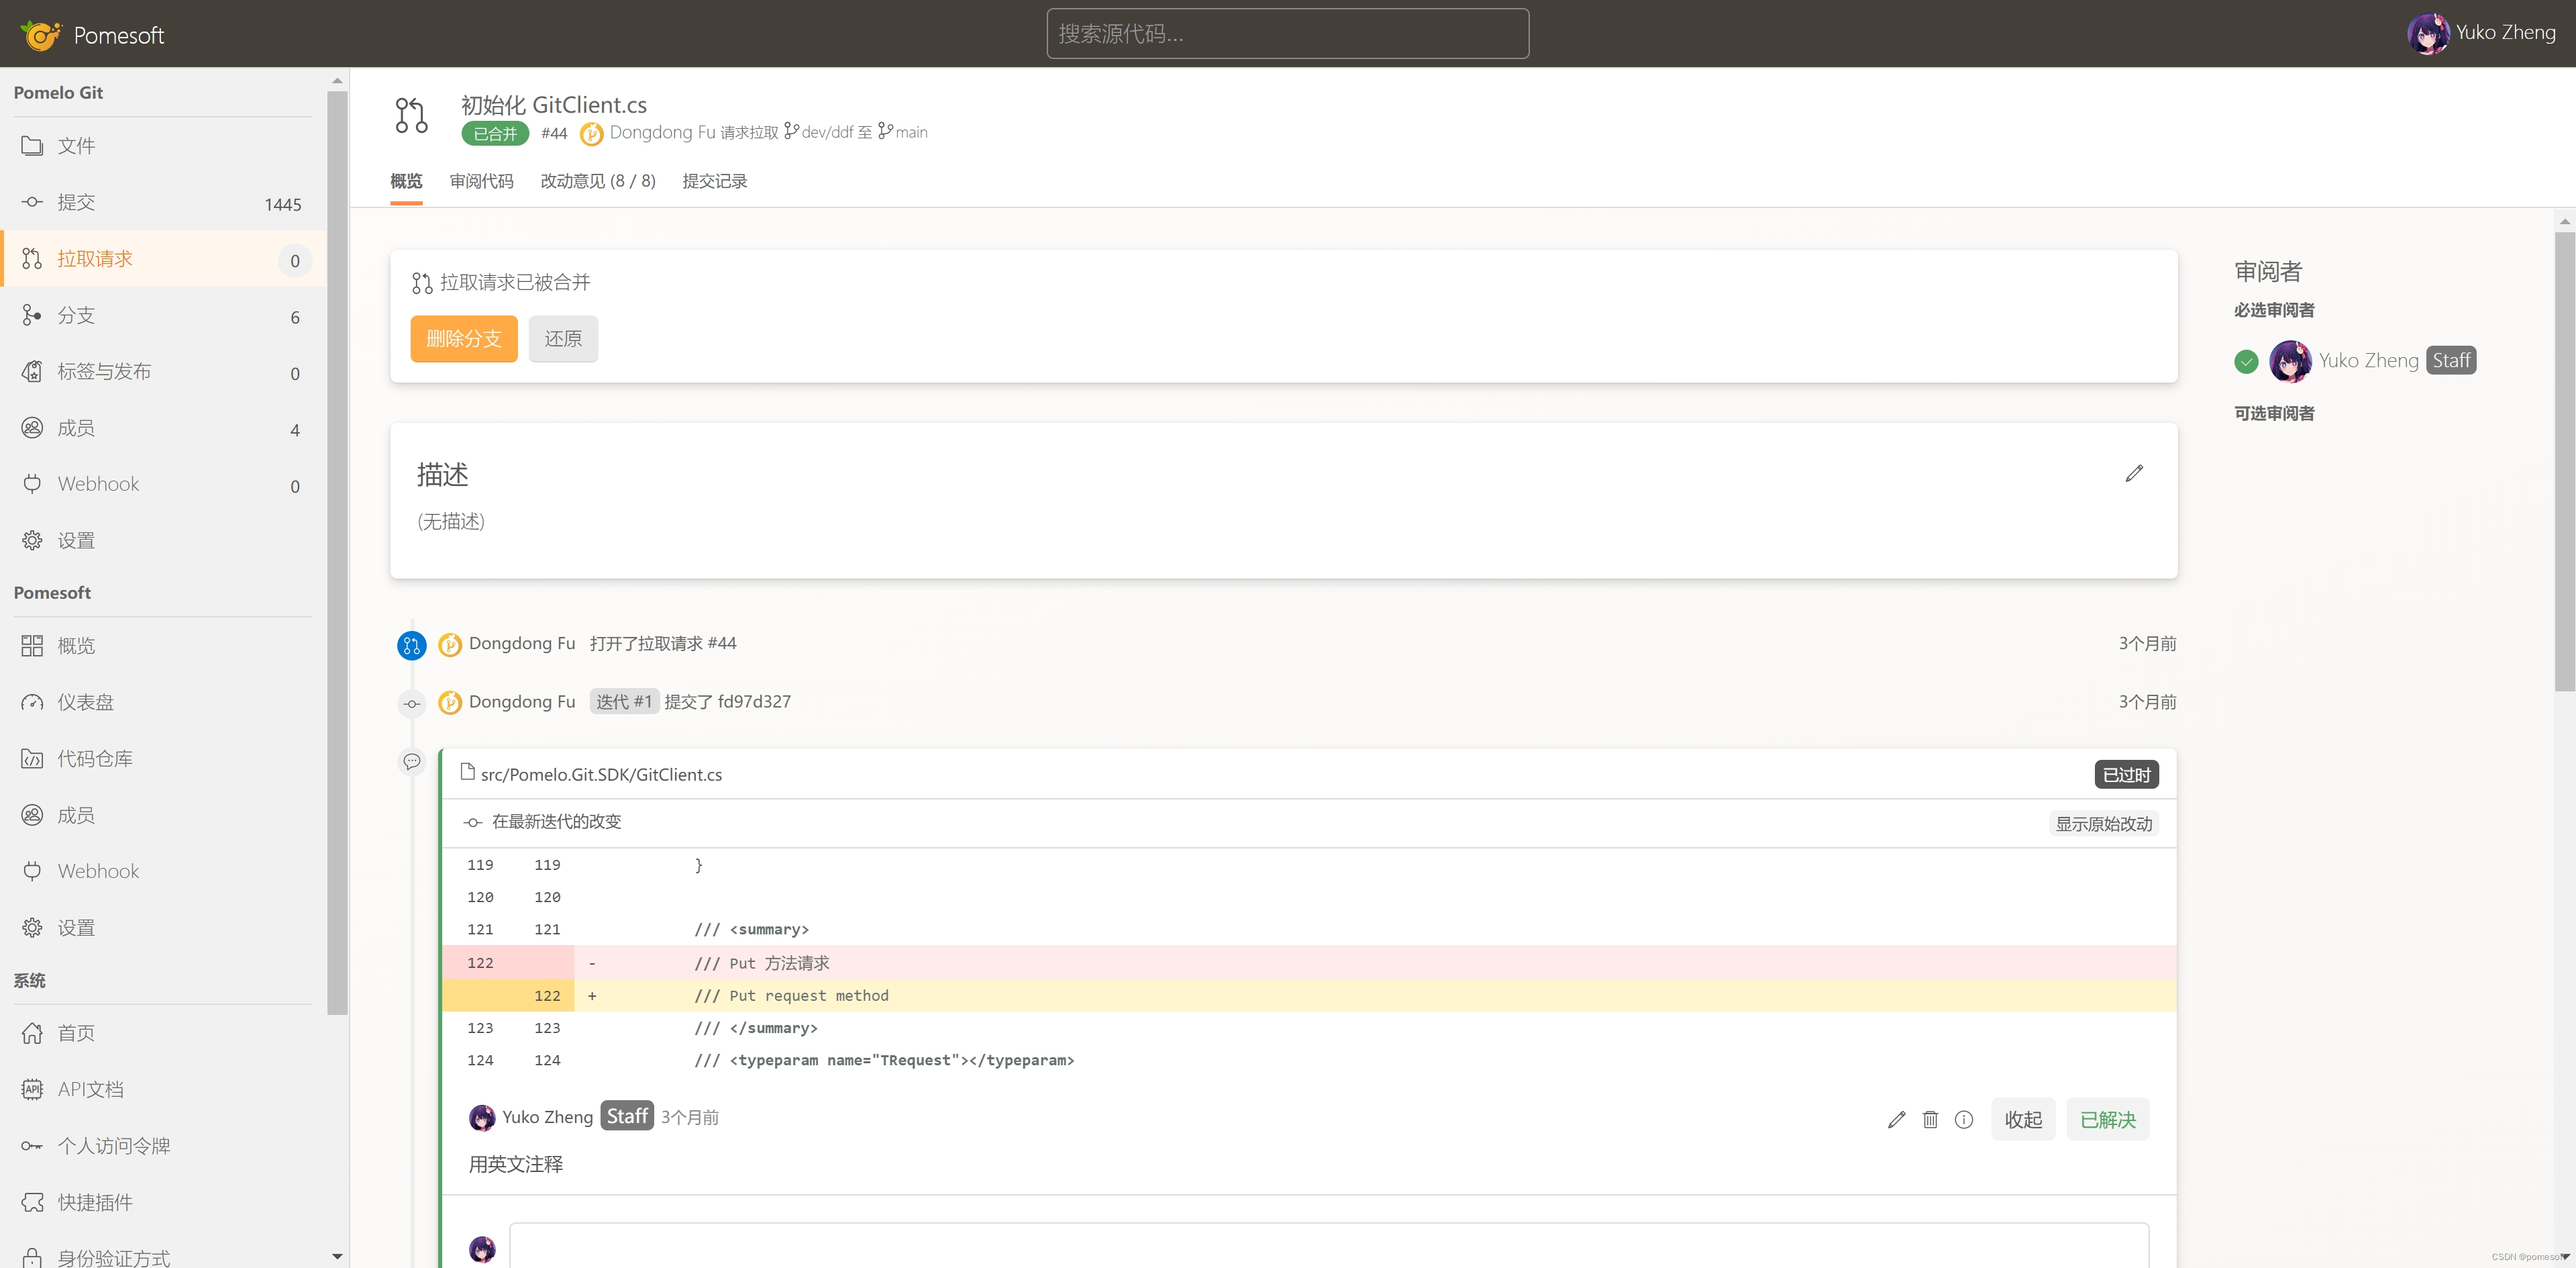Click the 还原 revert button

pyautogui.click(x=562, y=338)
